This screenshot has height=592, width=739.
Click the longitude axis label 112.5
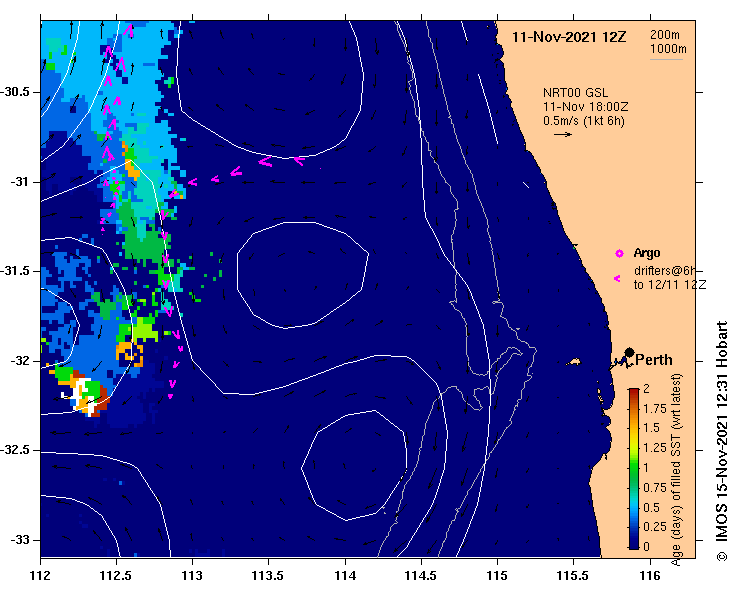point(116,576)
